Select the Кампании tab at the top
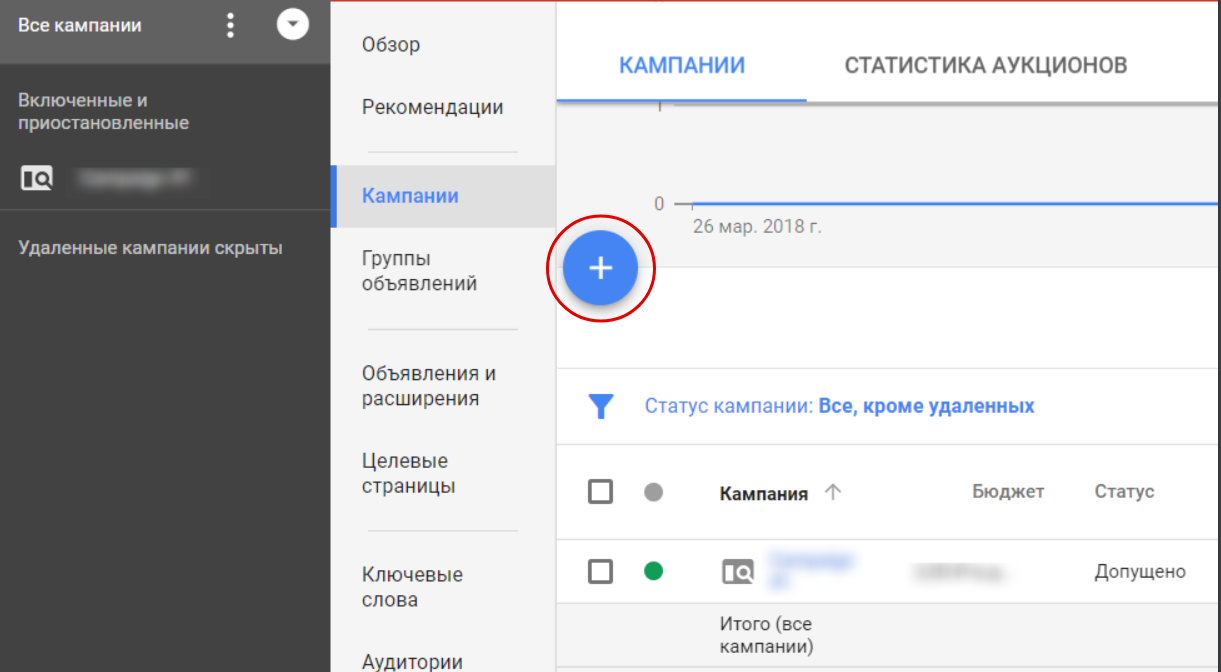Screen dimensions: 1221x672 pos(682,66)
